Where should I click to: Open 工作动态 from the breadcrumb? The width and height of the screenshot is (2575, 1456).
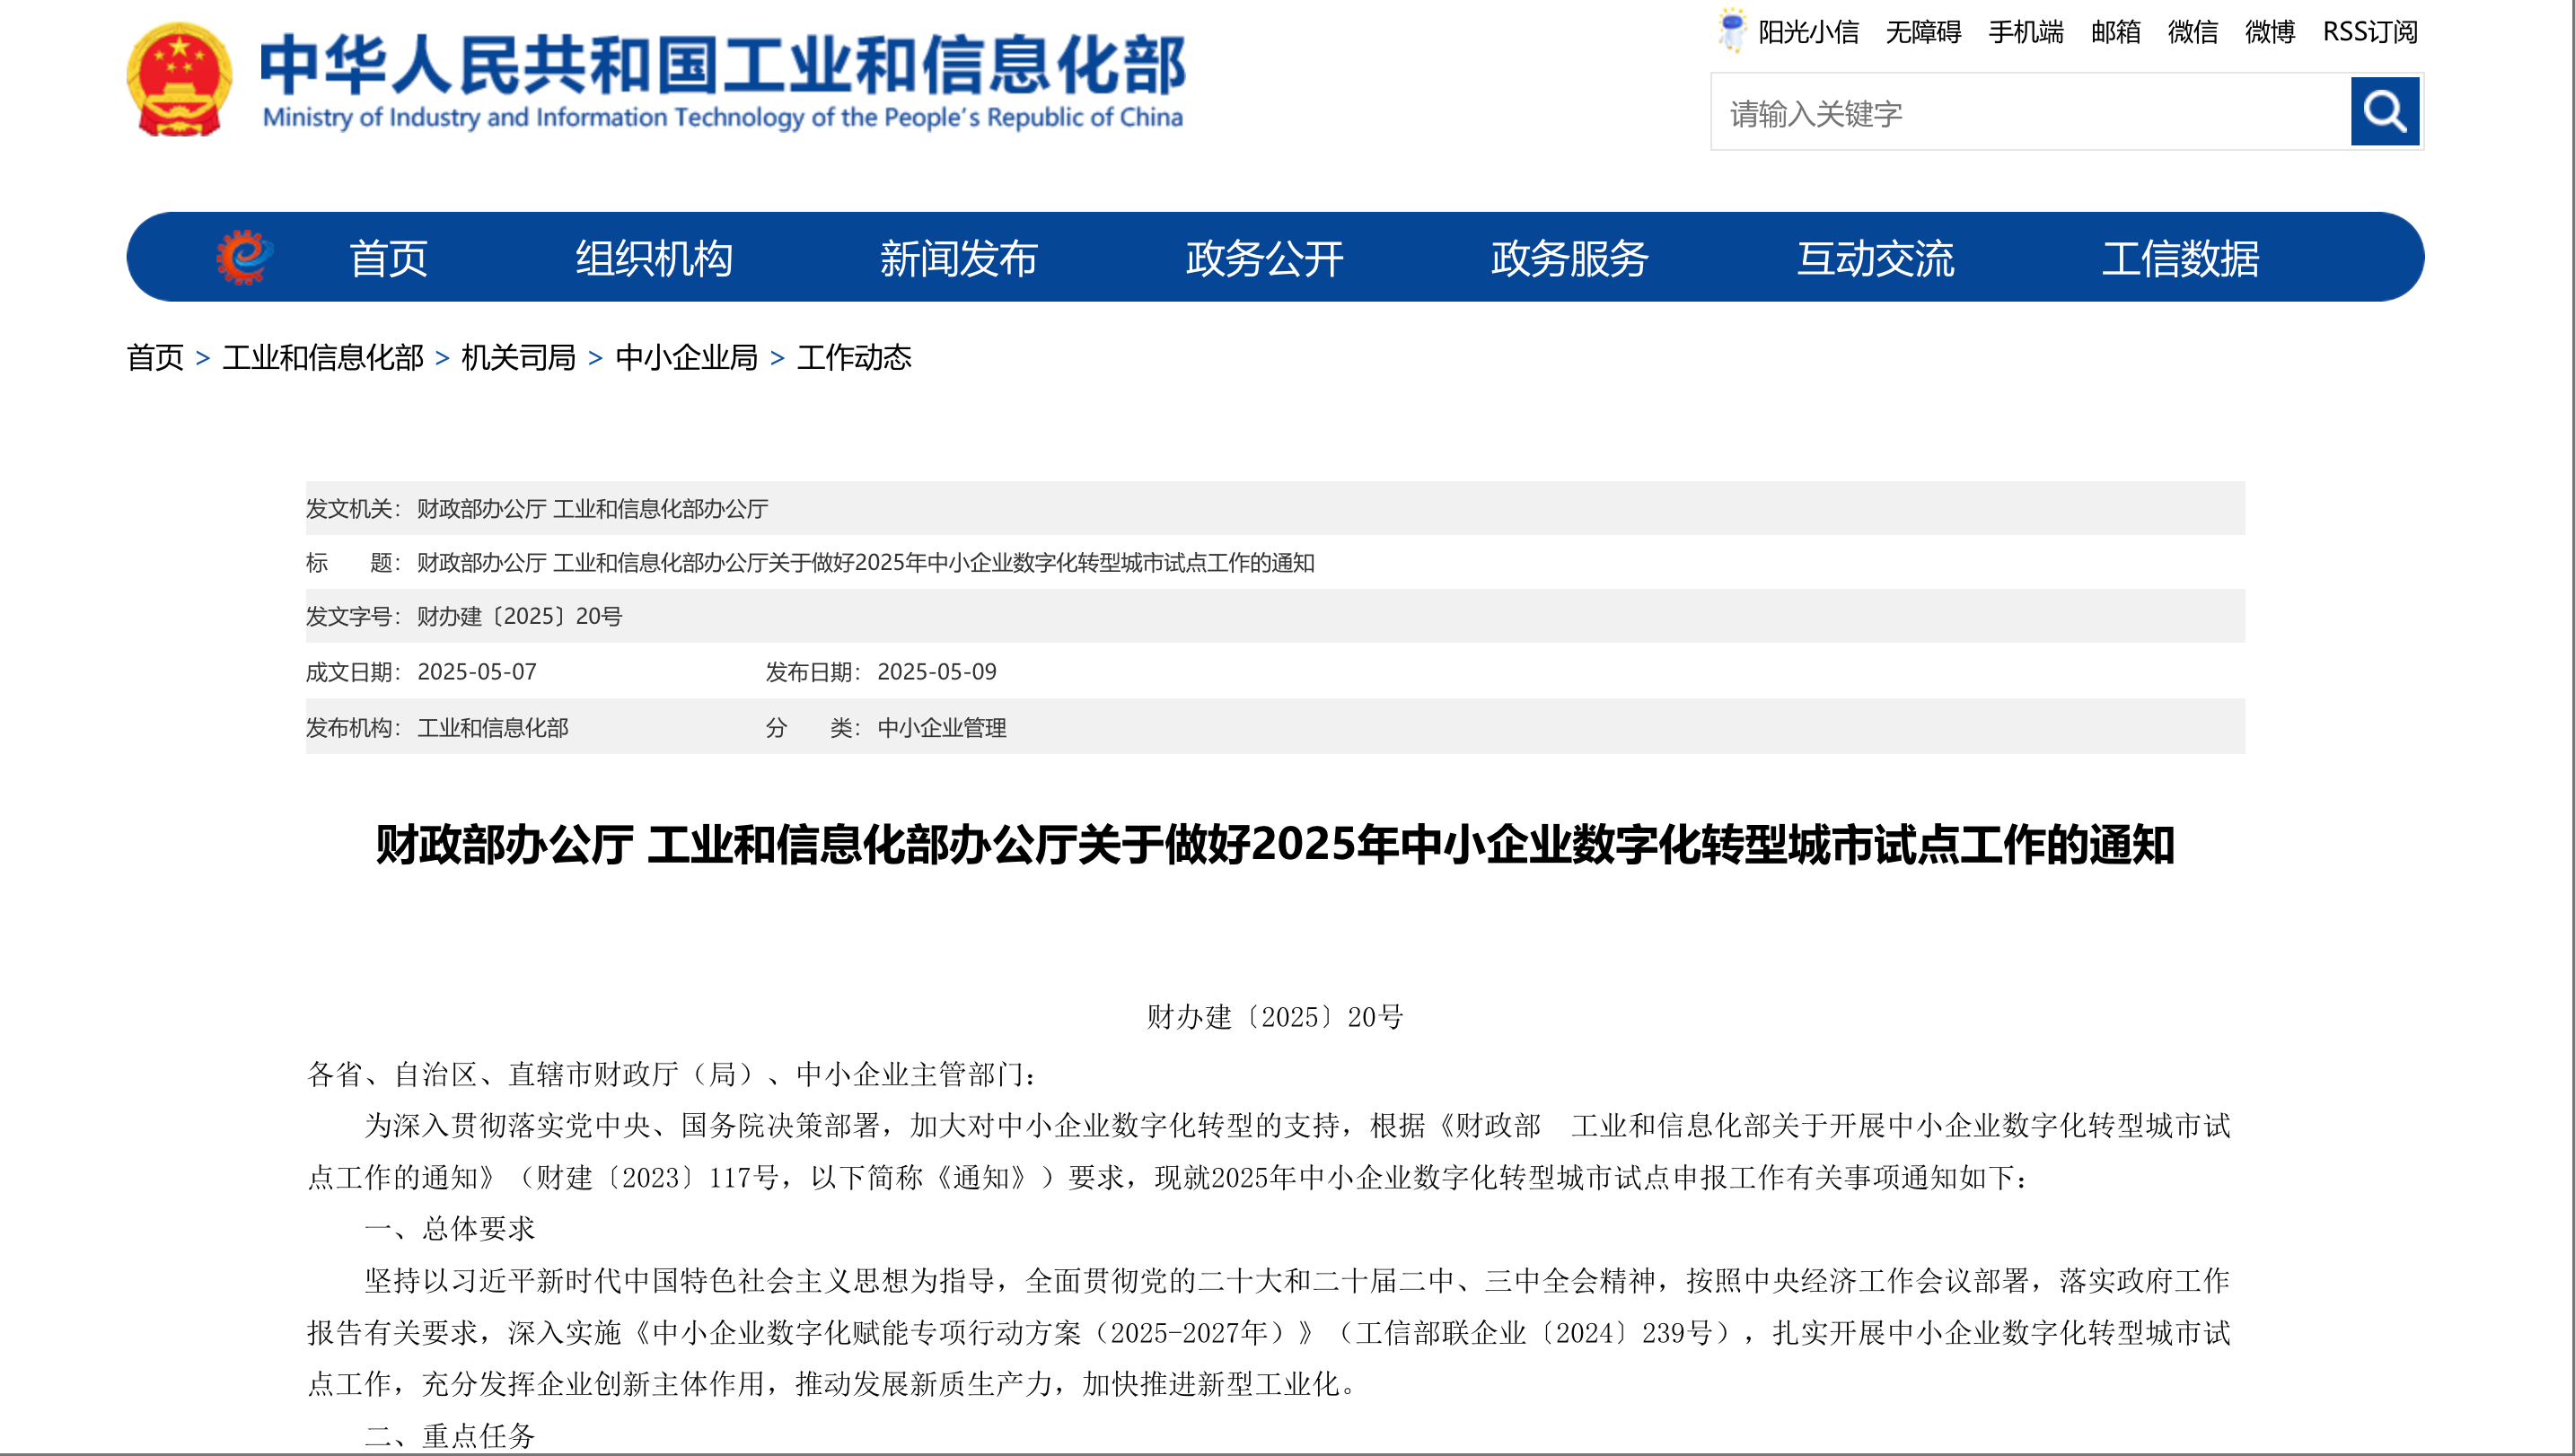(x=855, y=359)
